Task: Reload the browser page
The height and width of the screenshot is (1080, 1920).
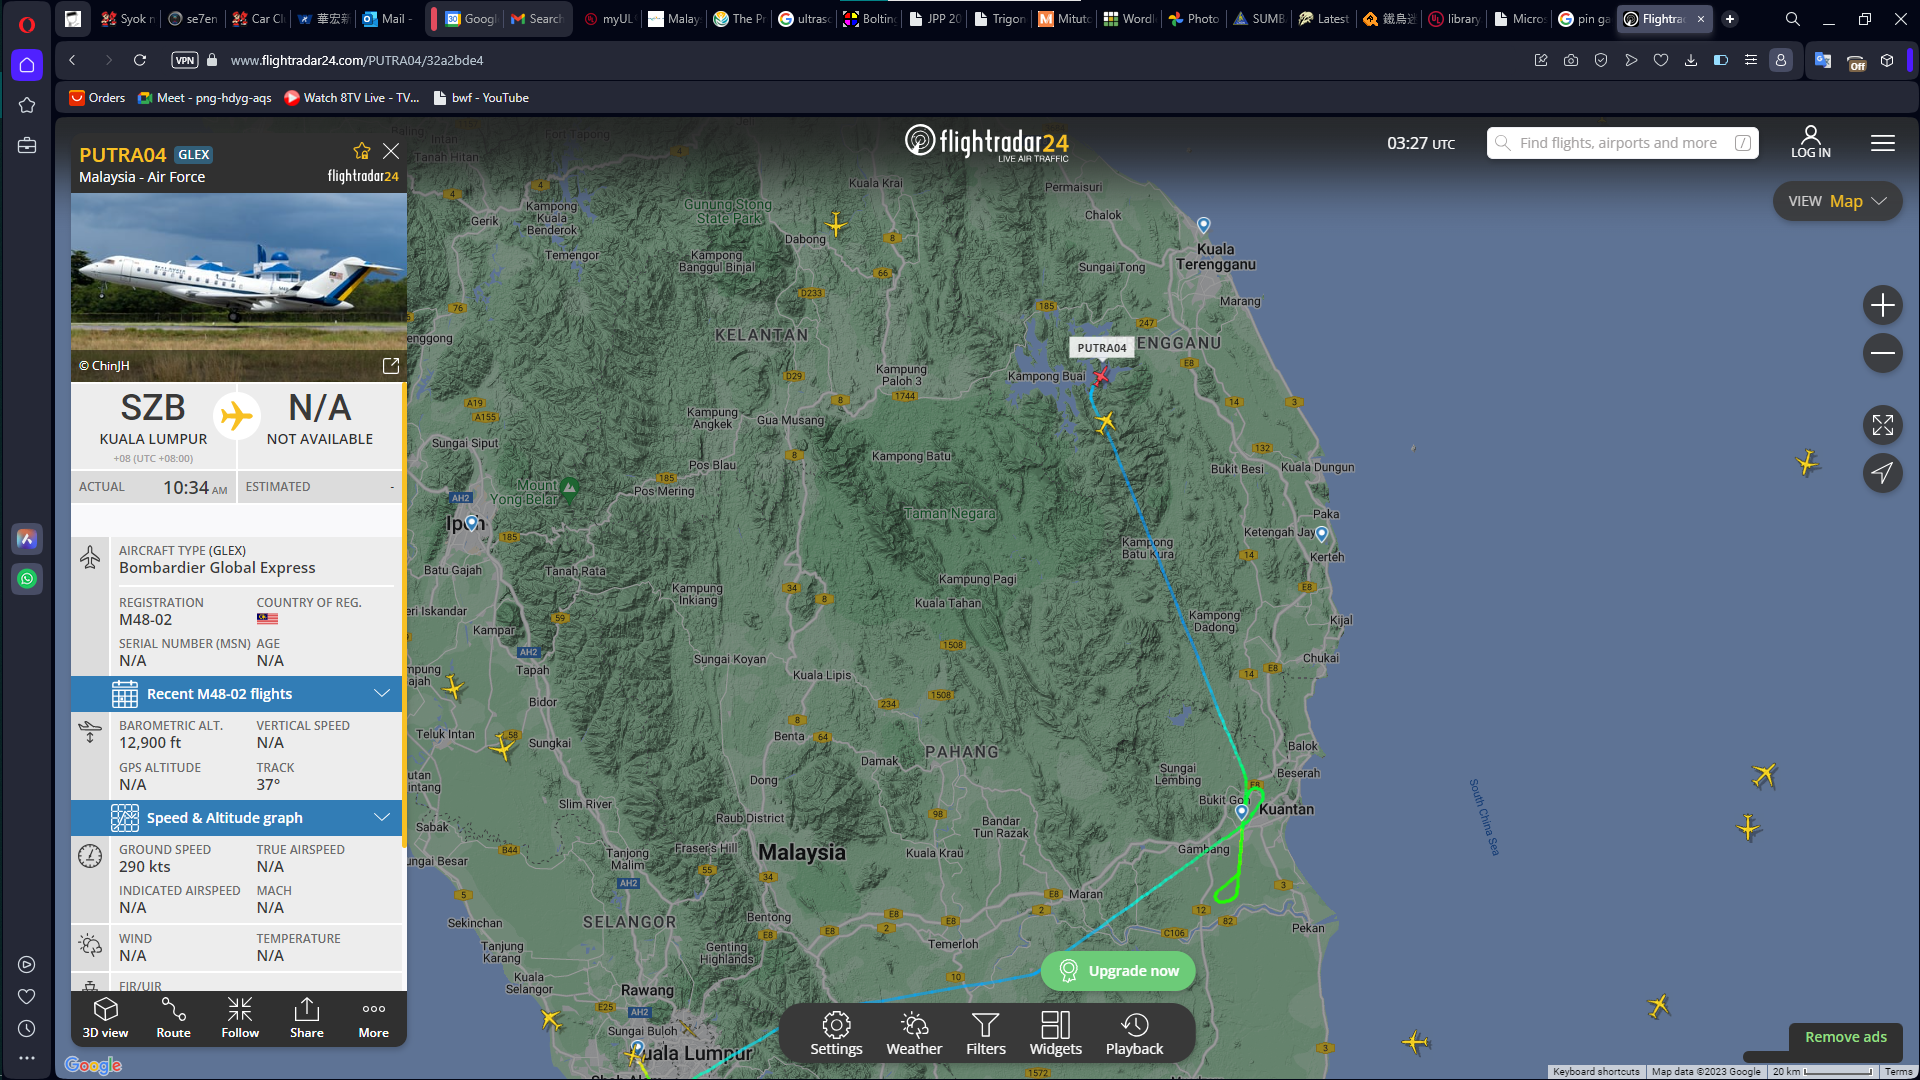Action: [140, 60]
